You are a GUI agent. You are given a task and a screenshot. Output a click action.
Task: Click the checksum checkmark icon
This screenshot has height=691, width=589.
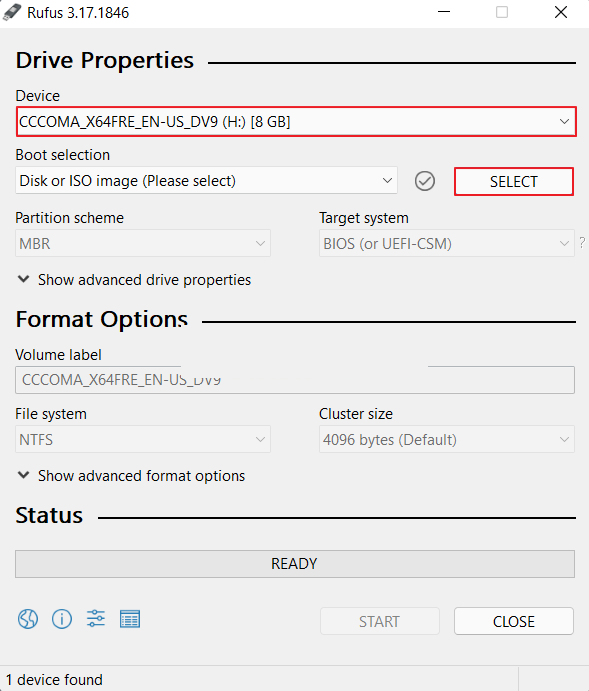point(425,181)
